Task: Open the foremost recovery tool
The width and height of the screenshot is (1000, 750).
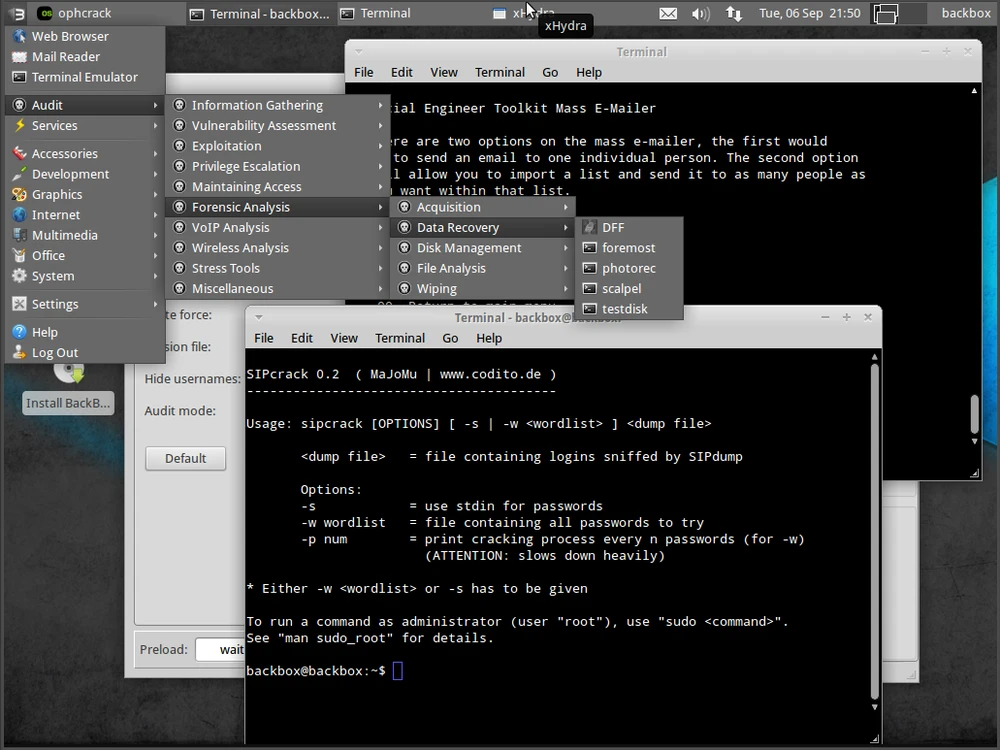Action: 628,248
